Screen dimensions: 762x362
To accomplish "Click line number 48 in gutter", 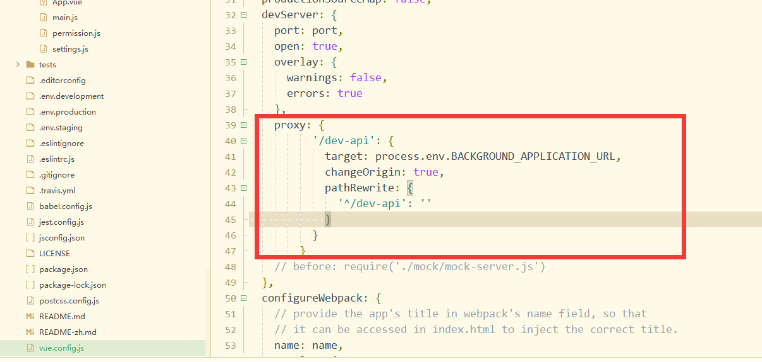I will click(230, 267).
